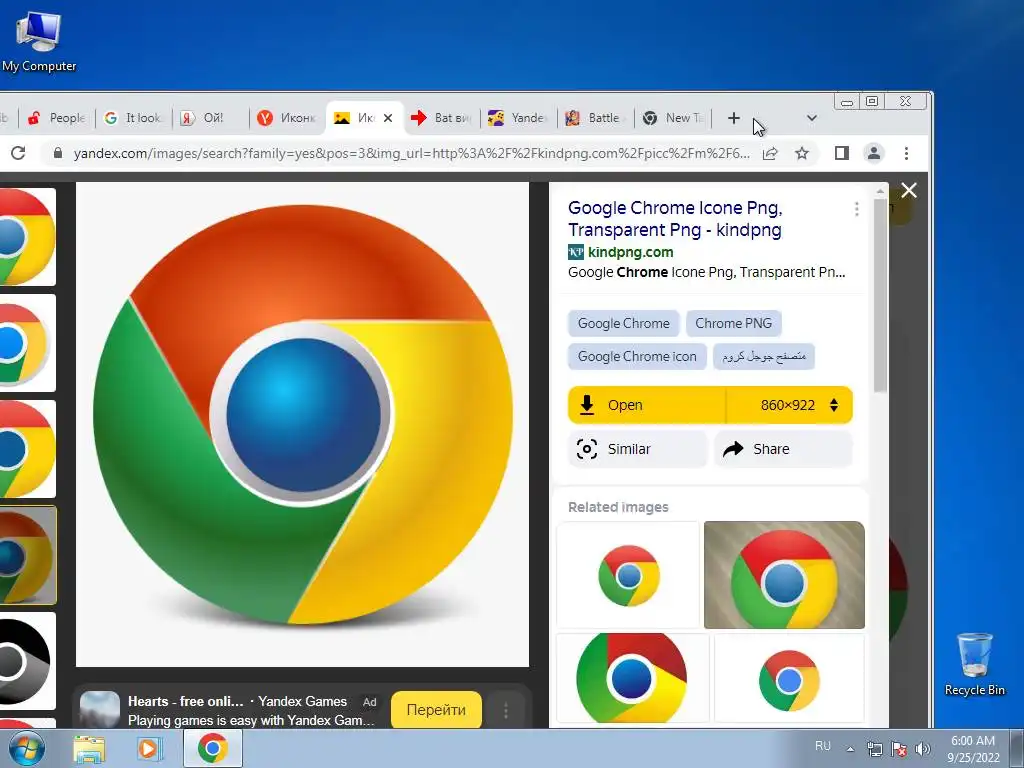Open the Windows Start button
Image resolution: width=1024 pixels, height=768 pixels.
click(x=27, y=748)
